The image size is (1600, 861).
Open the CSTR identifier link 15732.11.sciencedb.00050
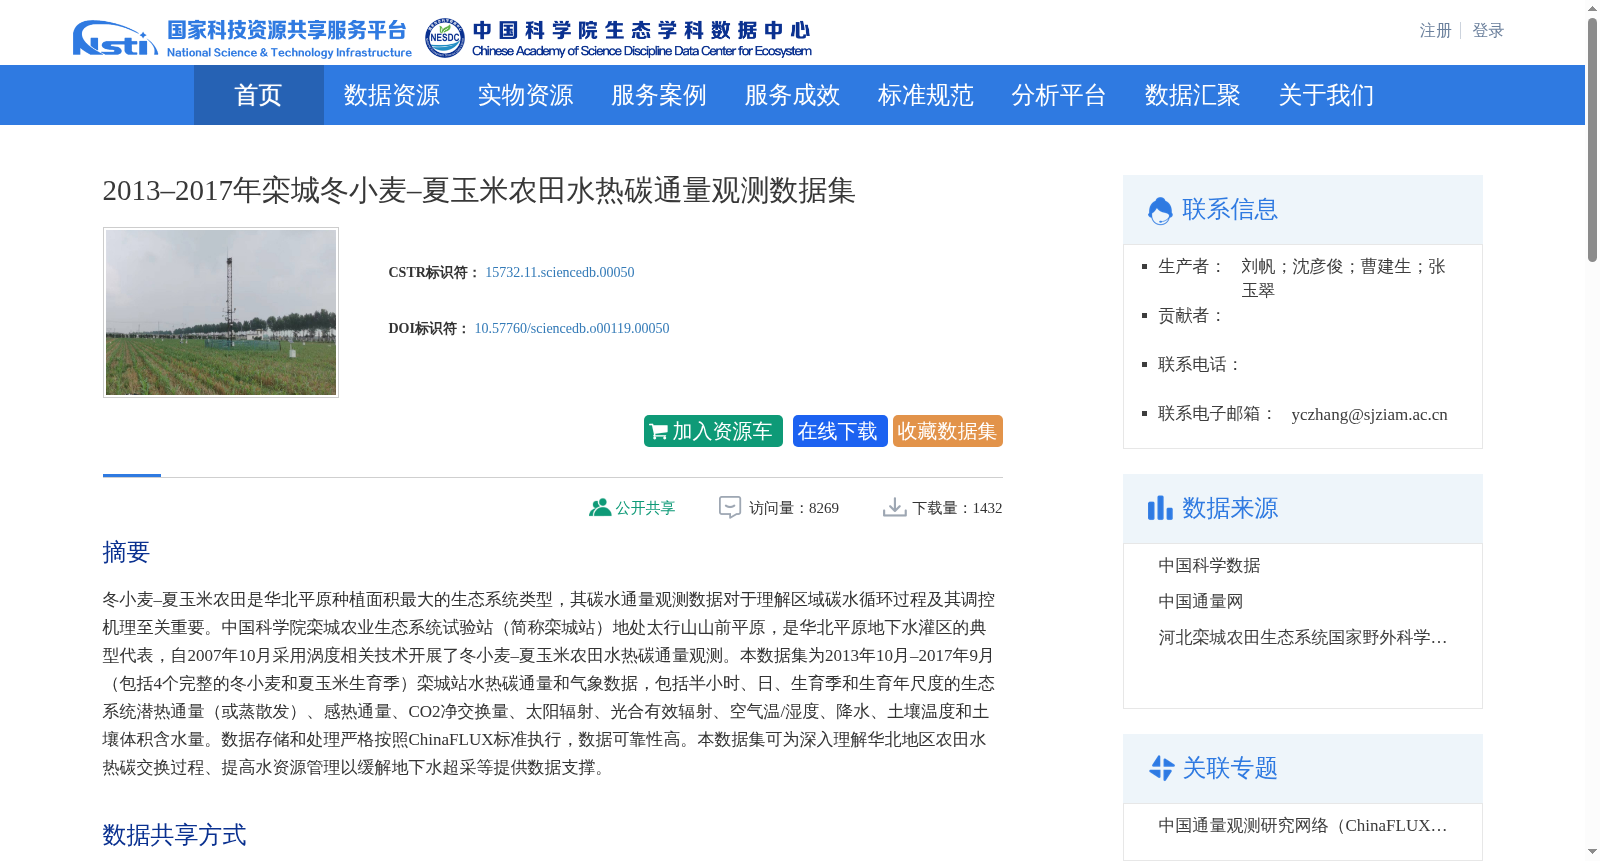[x=560, y=272]
